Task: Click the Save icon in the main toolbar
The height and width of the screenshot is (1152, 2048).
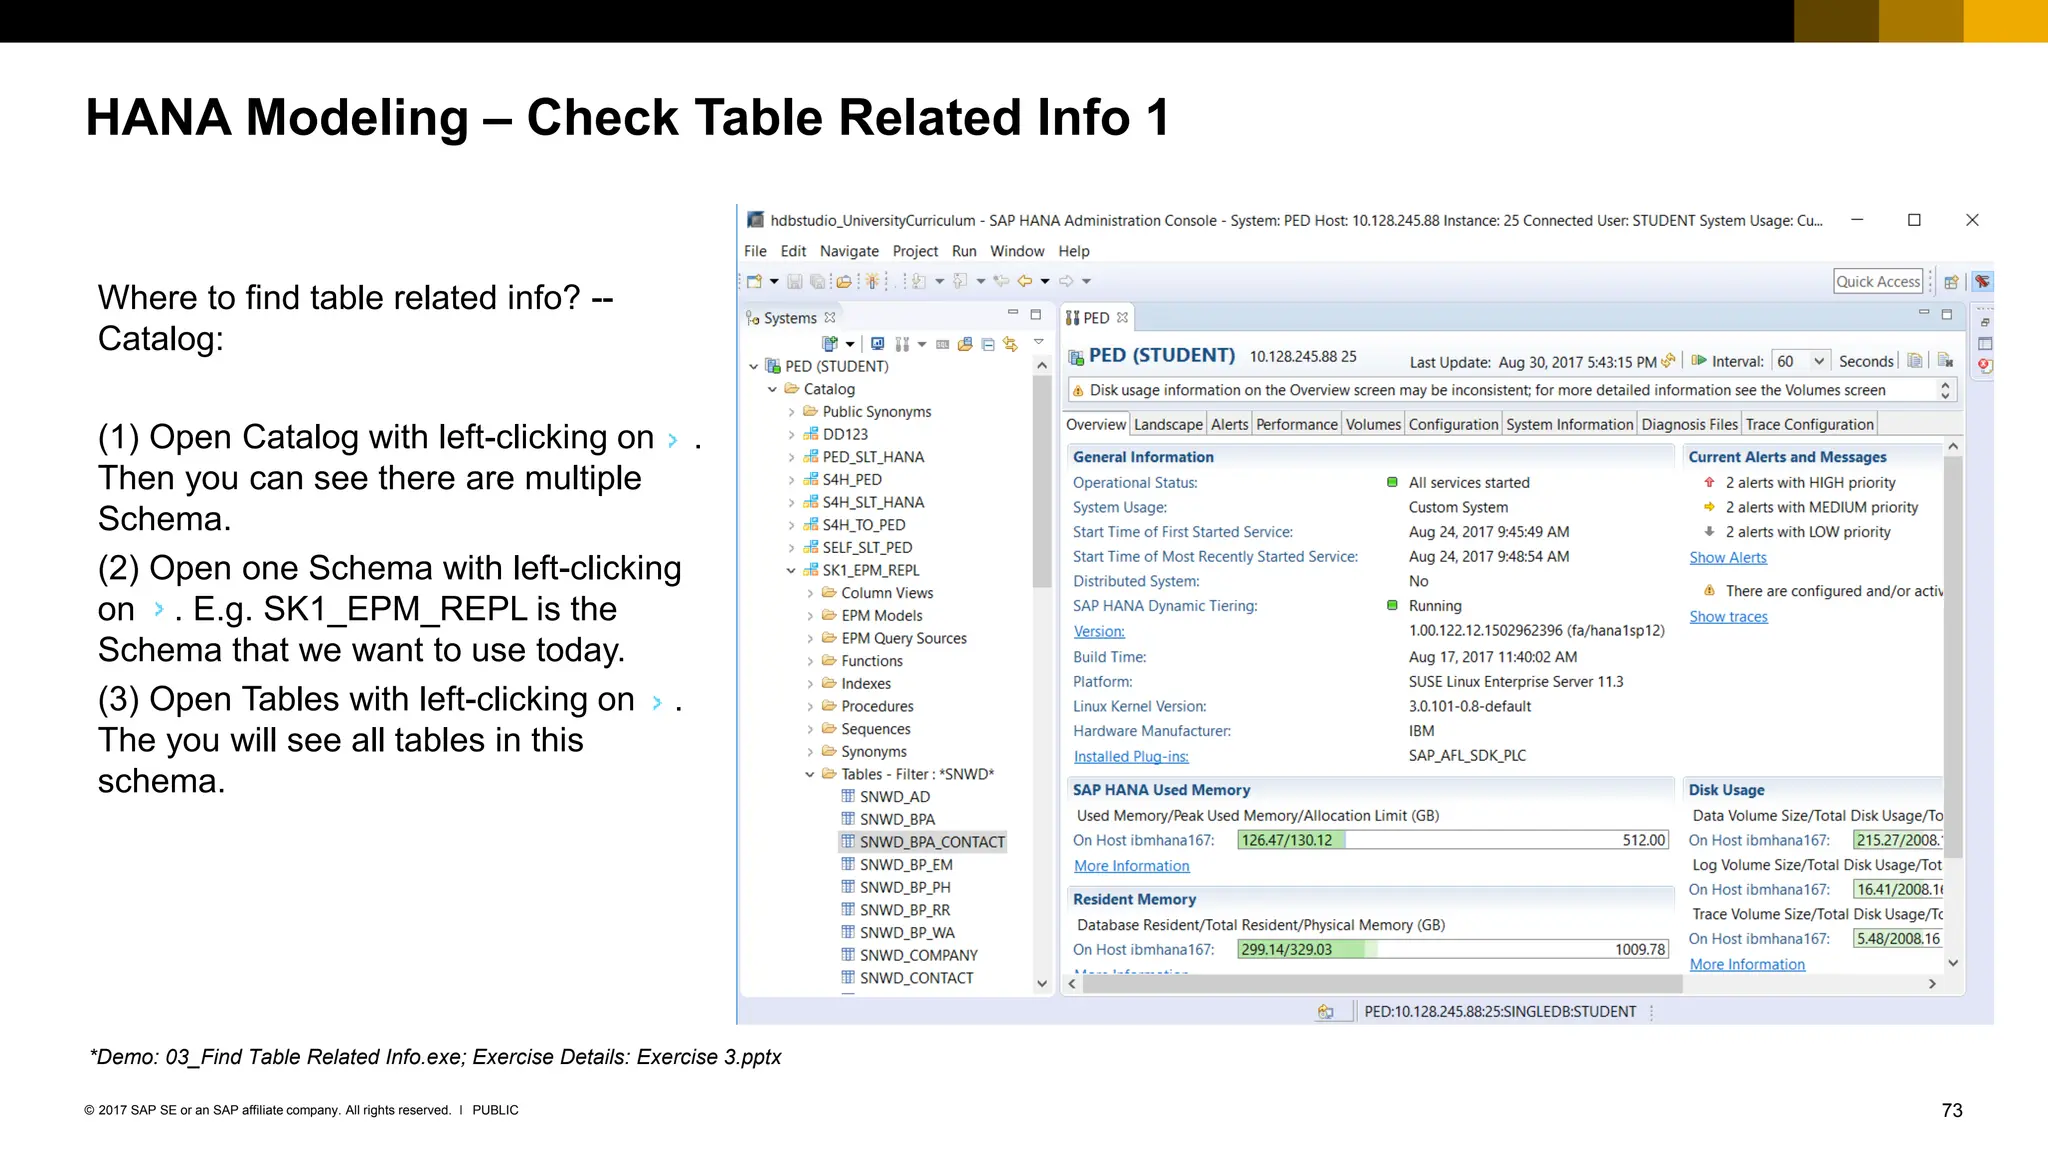Action: (795, 282)
